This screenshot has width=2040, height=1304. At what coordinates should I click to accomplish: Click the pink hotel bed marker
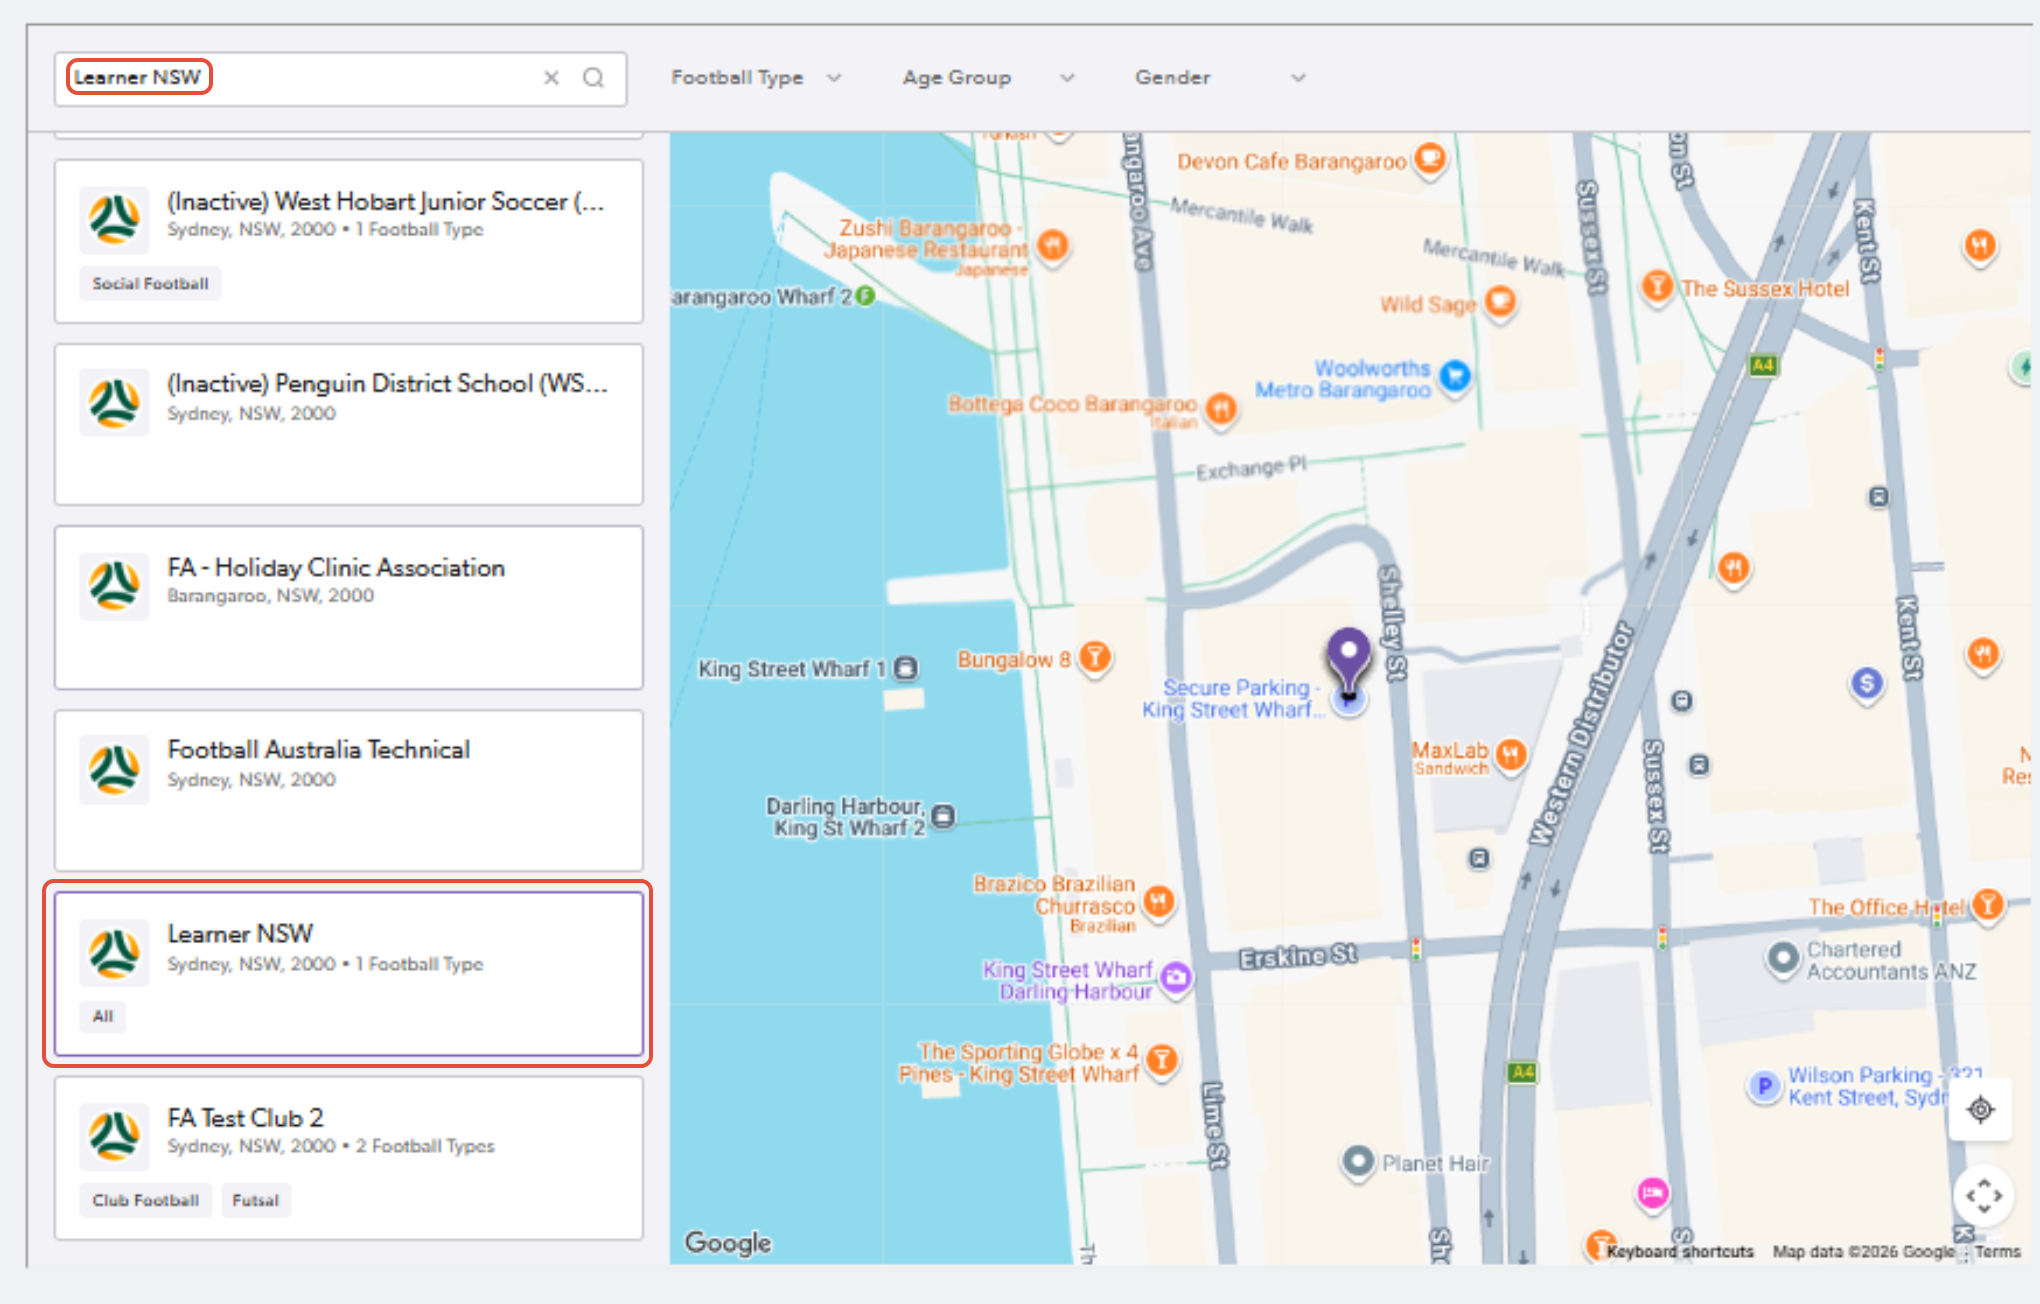[x=1652, y=1192]
